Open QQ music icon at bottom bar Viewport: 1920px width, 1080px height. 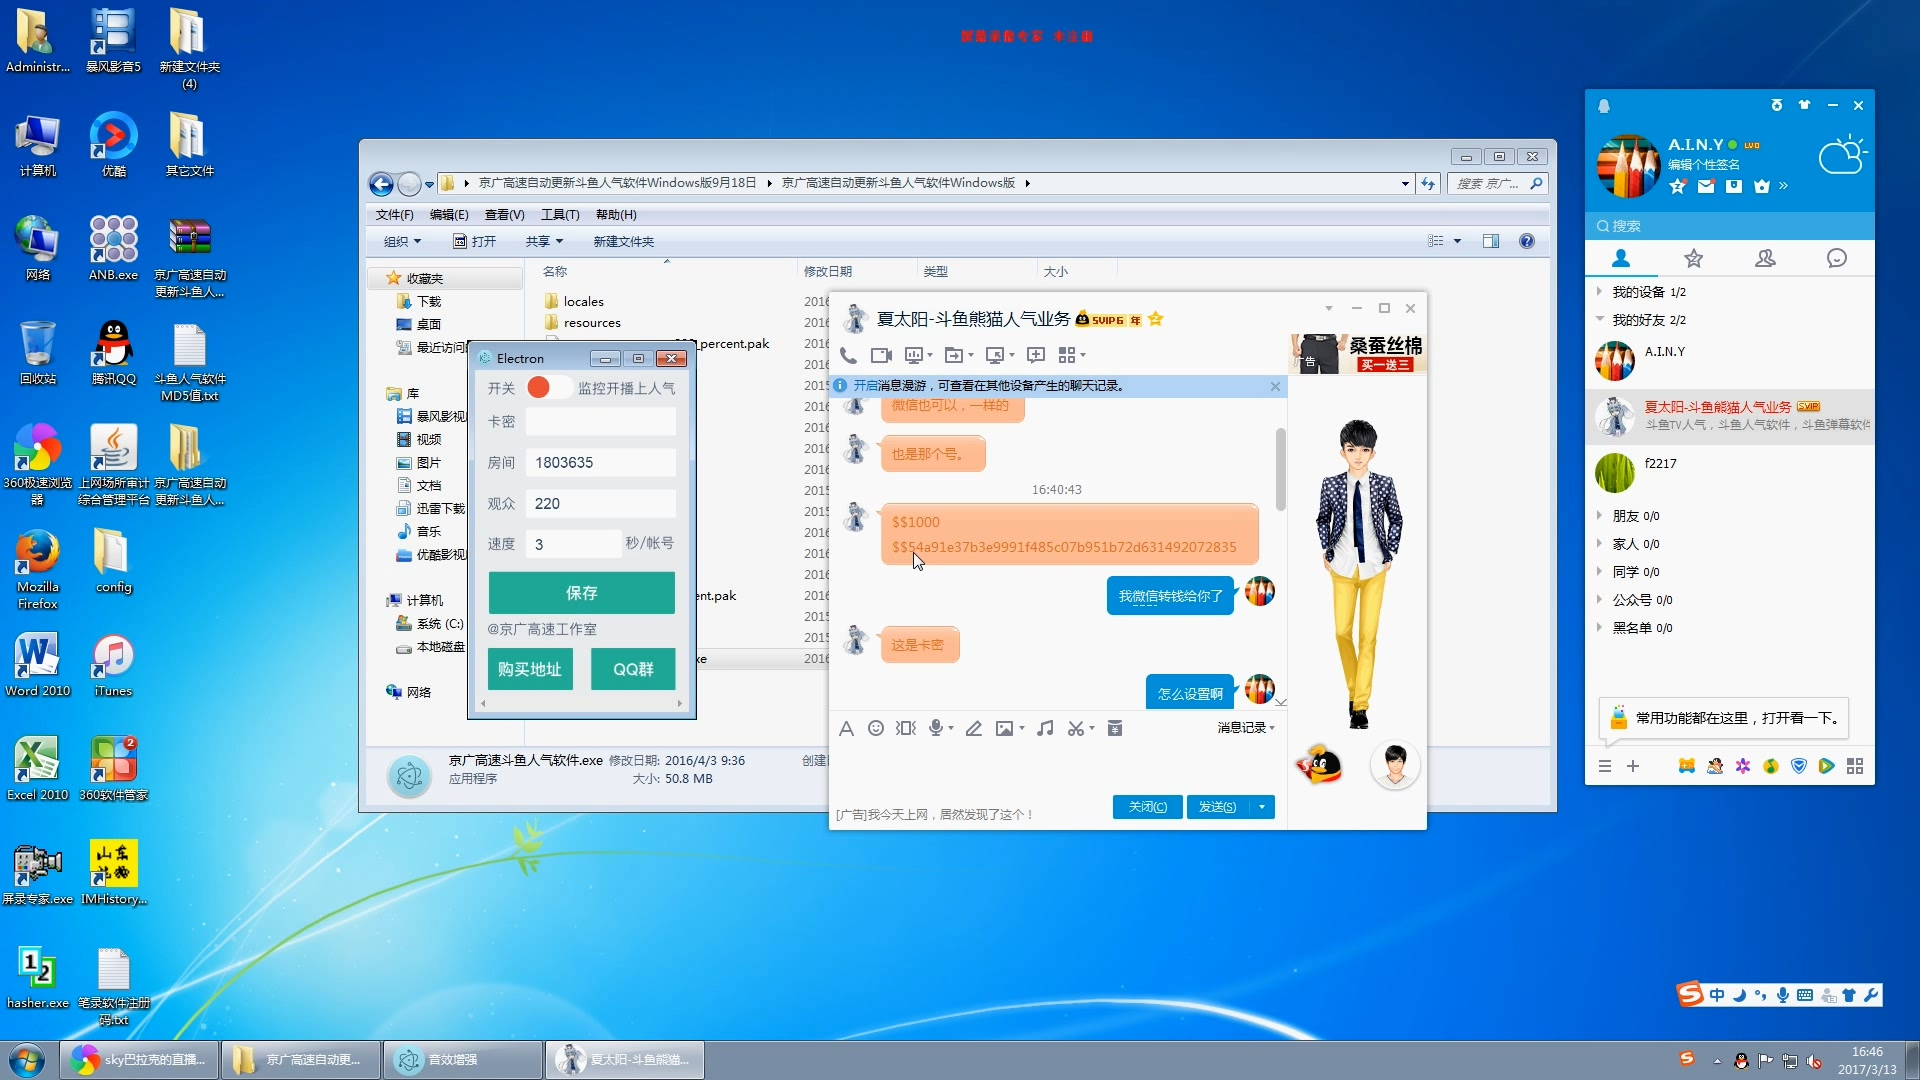click(1771, 766)
